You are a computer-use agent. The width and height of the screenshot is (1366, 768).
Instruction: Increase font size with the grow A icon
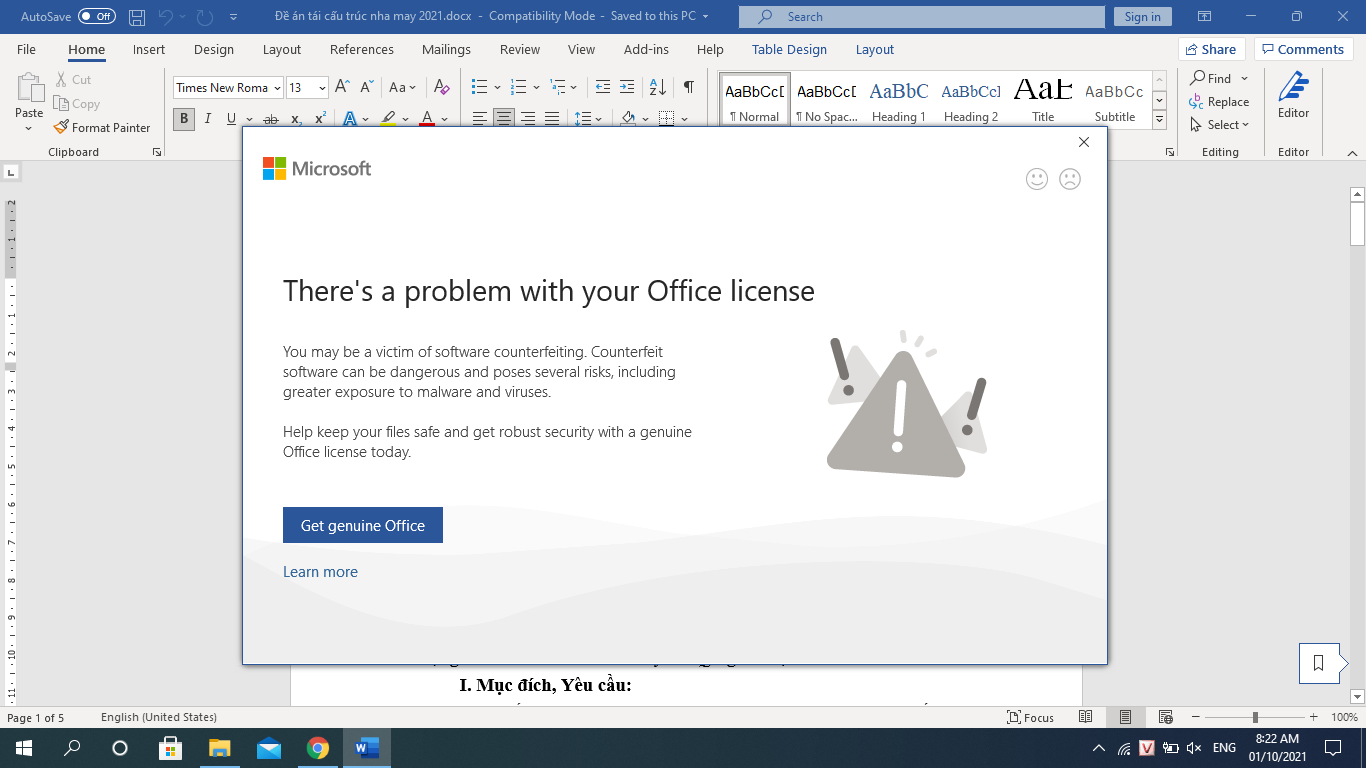(342, 88)
